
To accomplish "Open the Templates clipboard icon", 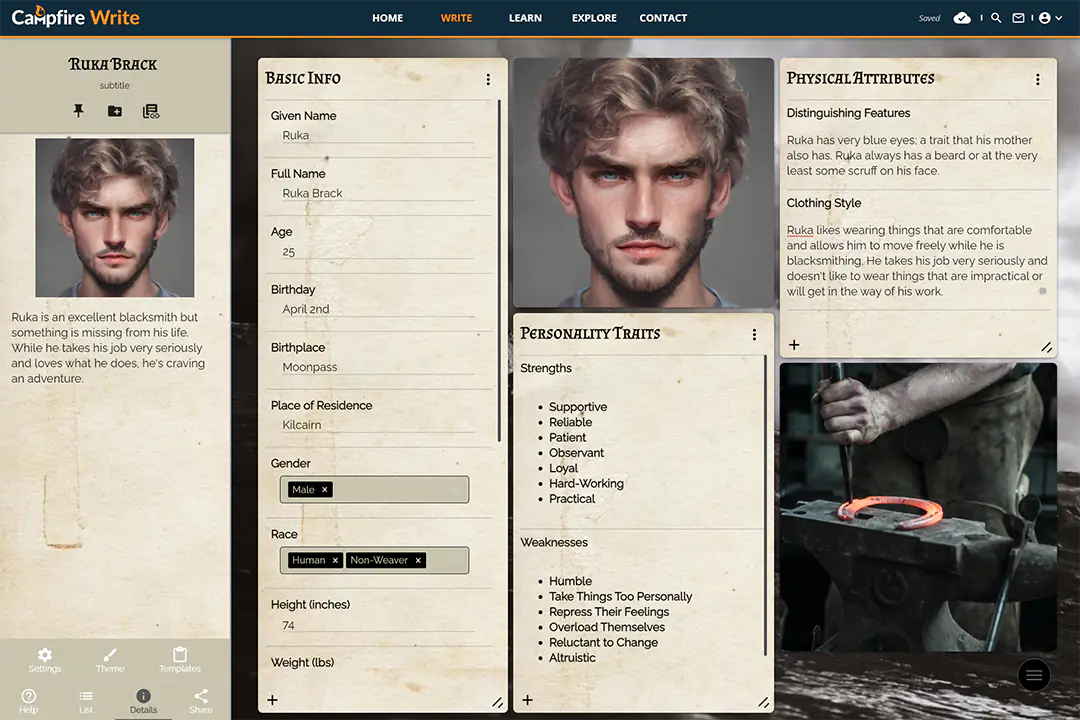I will click(x=180, y=659).
